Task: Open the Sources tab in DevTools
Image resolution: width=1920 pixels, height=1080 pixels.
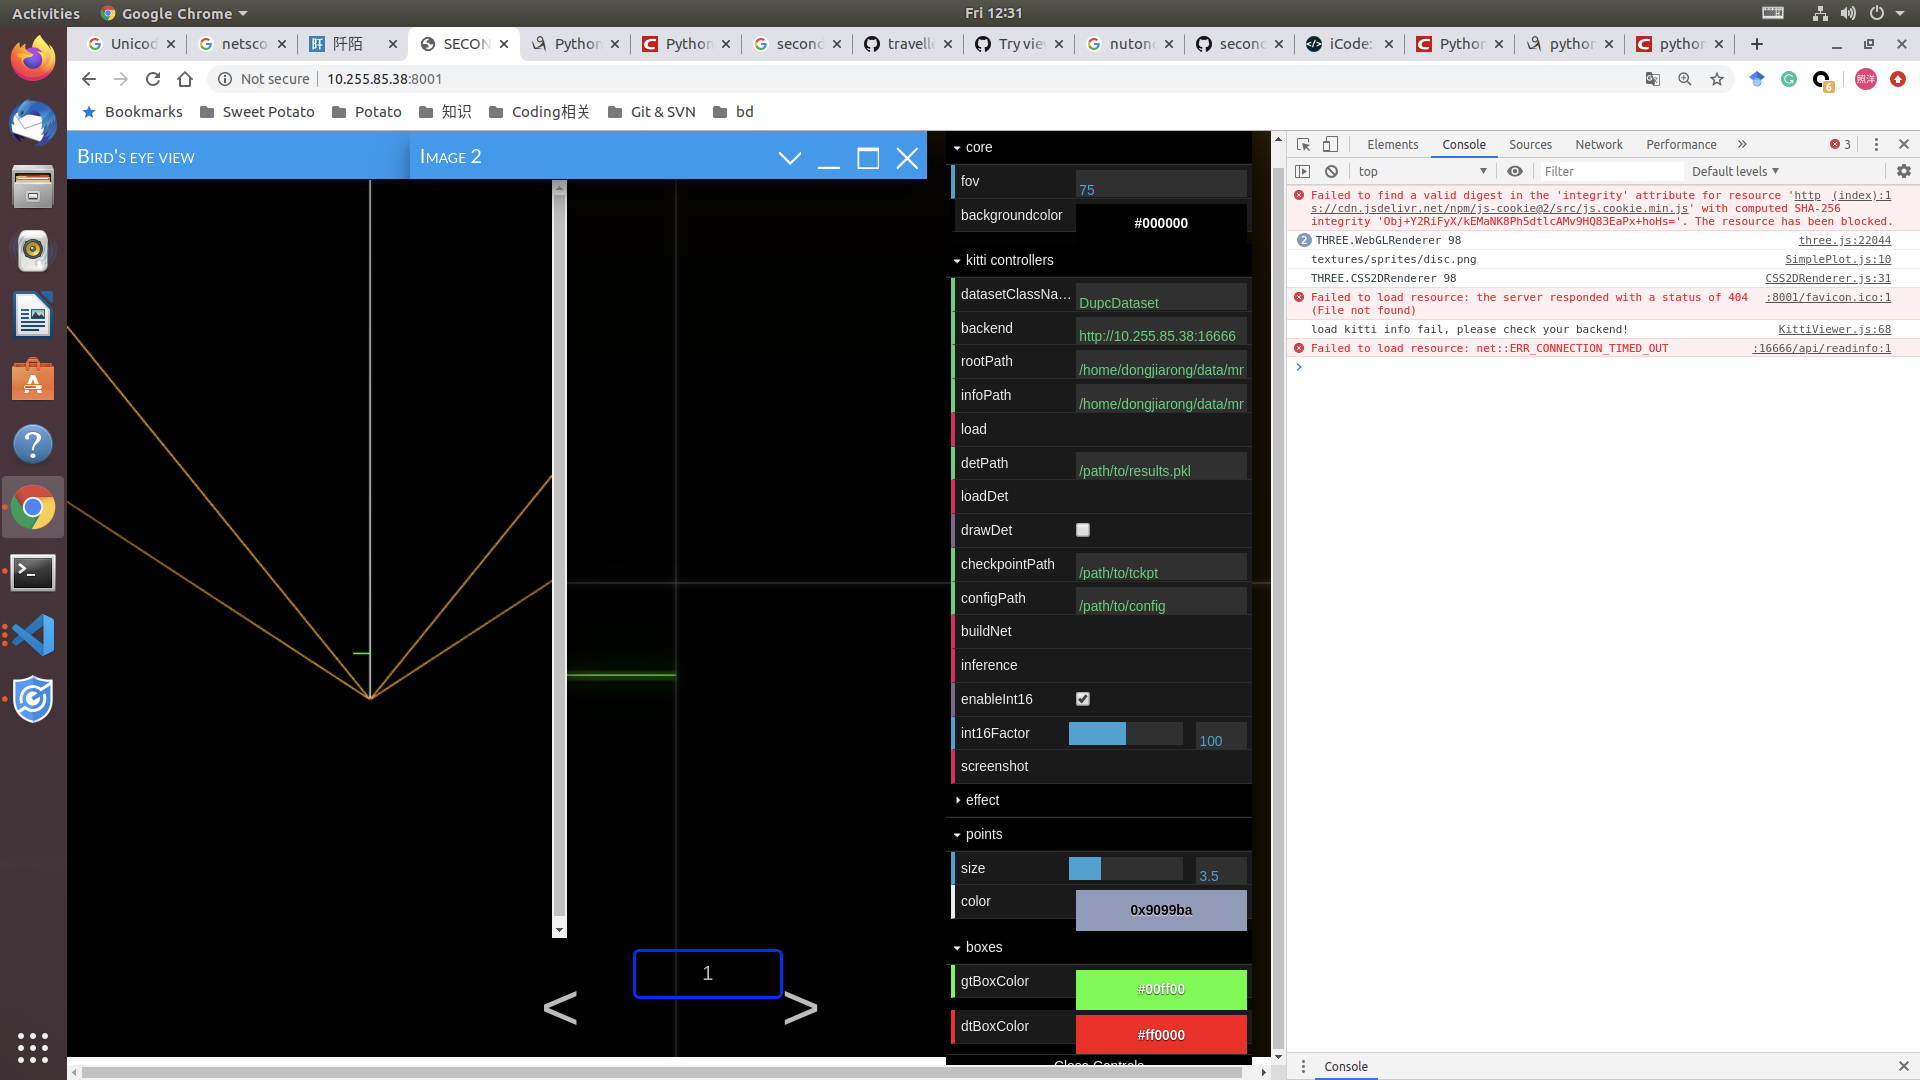Action: (x=1530, y=144)
